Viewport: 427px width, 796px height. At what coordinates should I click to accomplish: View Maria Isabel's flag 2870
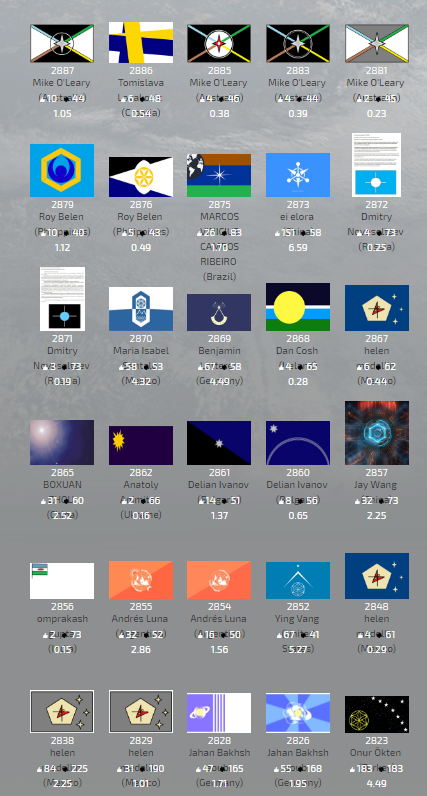coord(141,309)
